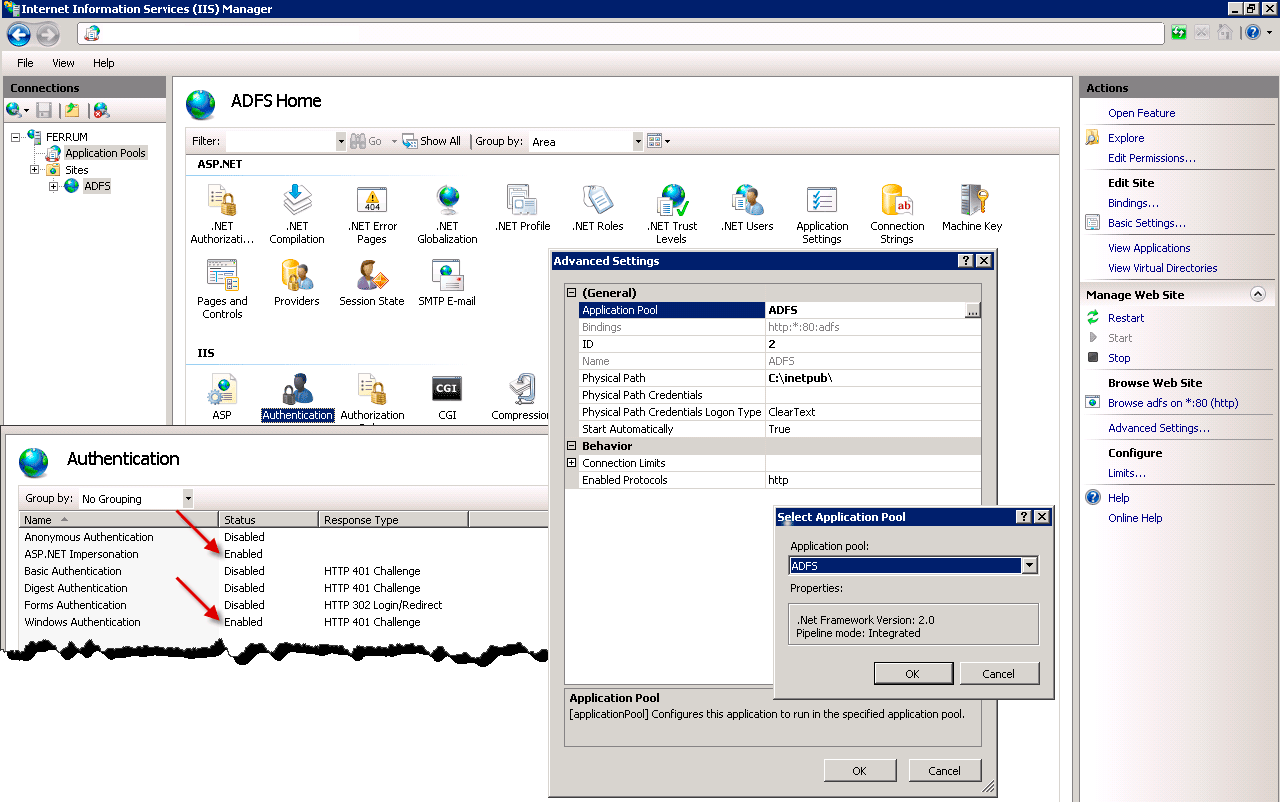Click into the Filter text field
The image size is (1280, 802).
pyautogui.click(x=279, y=142)
